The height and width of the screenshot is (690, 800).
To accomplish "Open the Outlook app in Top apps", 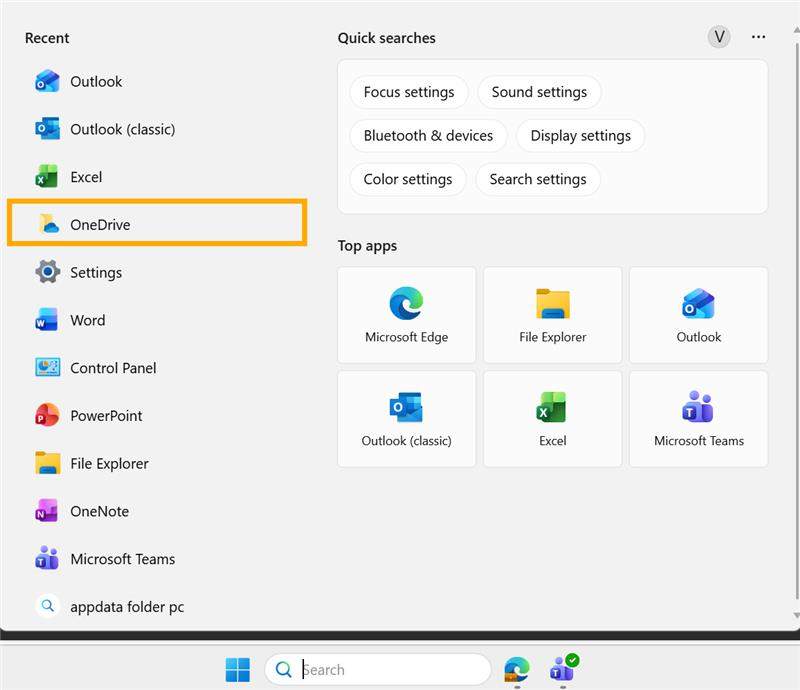I will coord(698,313).
